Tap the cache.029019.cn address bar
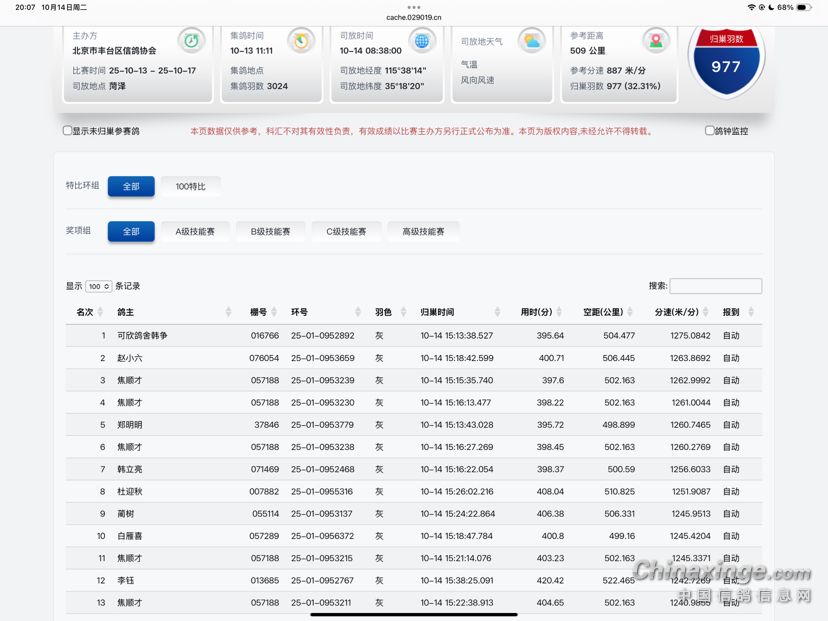This screenshot has height=621, width=828. (x=414, y=17)
